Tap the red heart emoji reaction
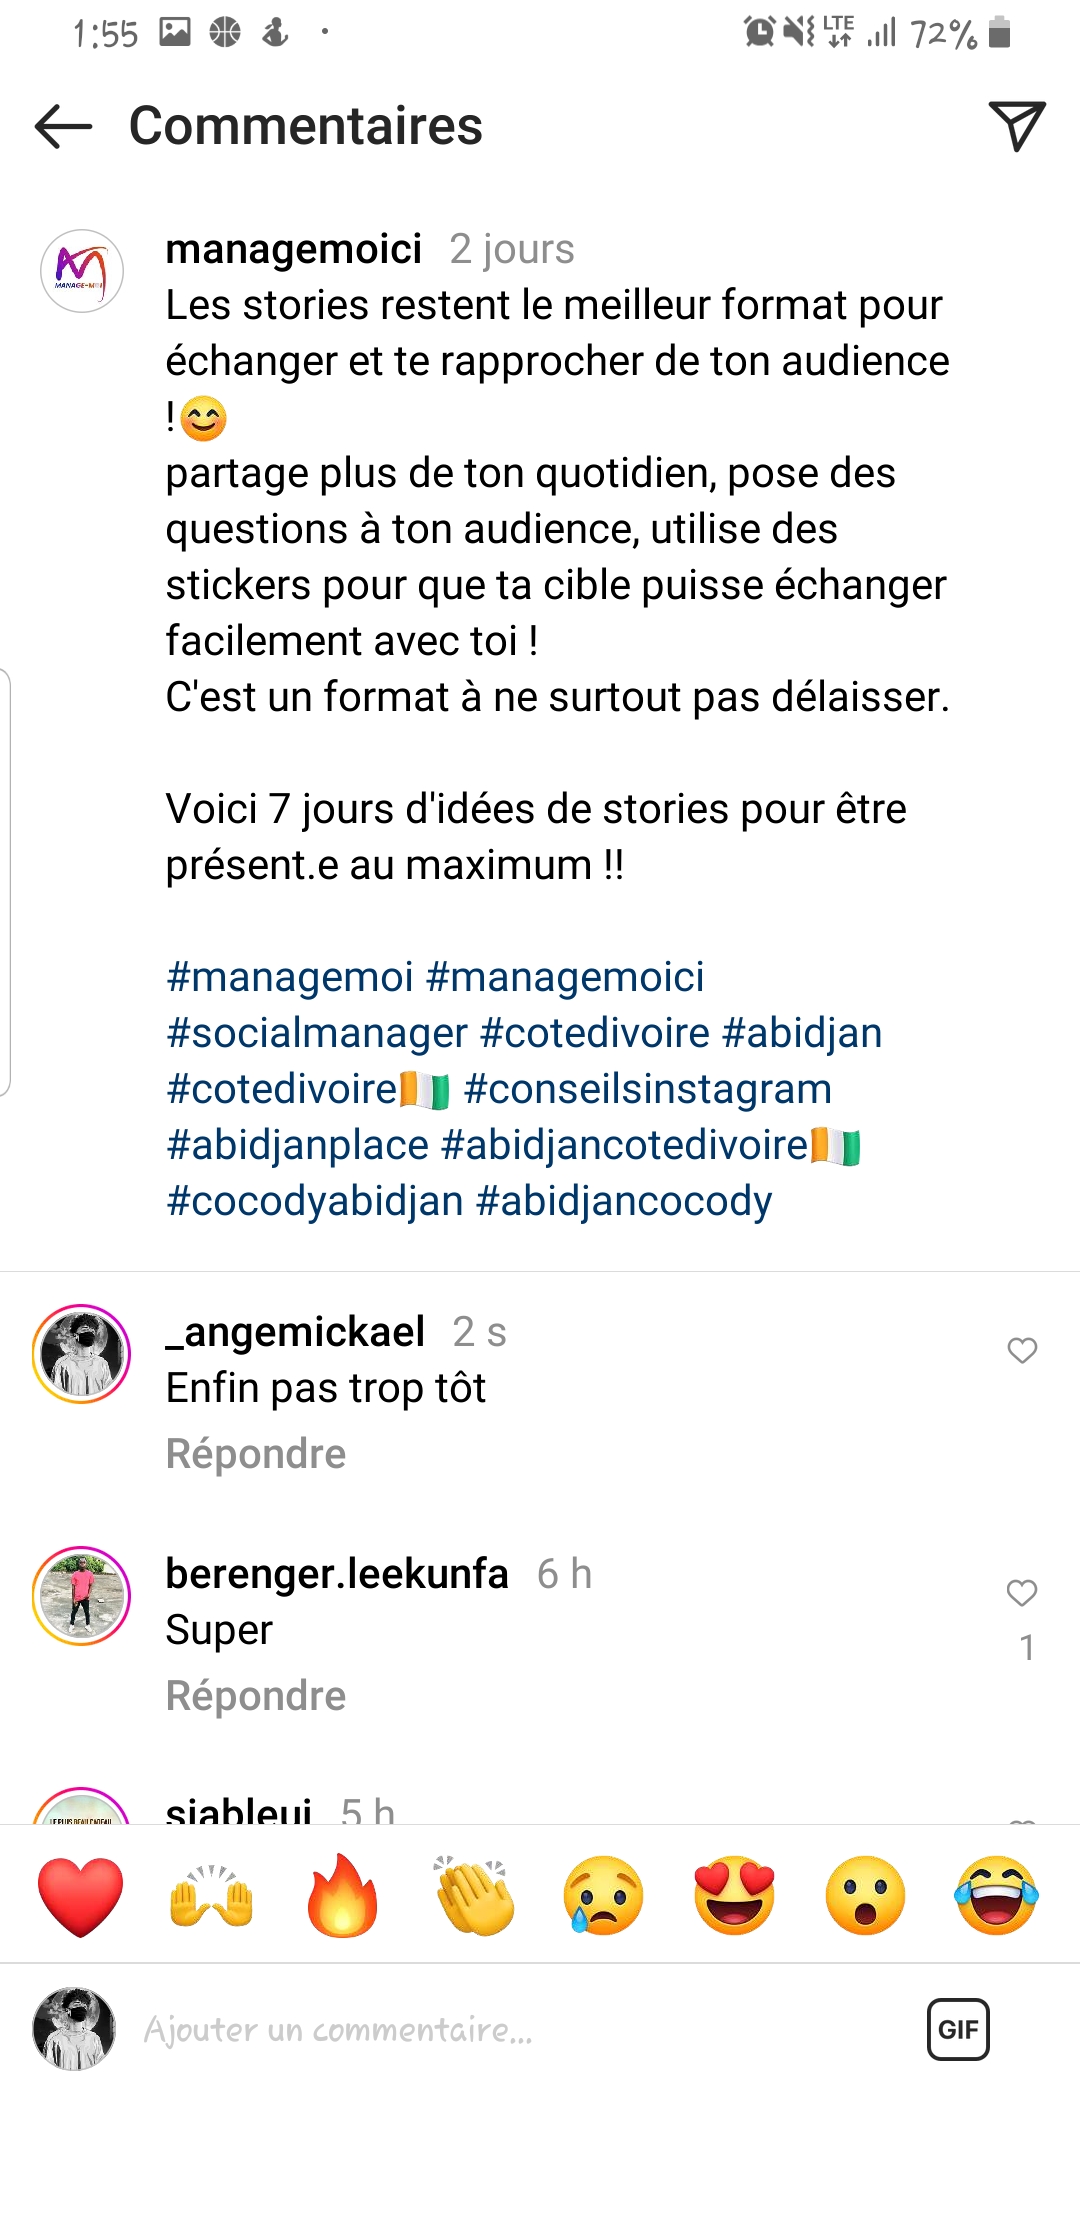 tap(80, 1896)
